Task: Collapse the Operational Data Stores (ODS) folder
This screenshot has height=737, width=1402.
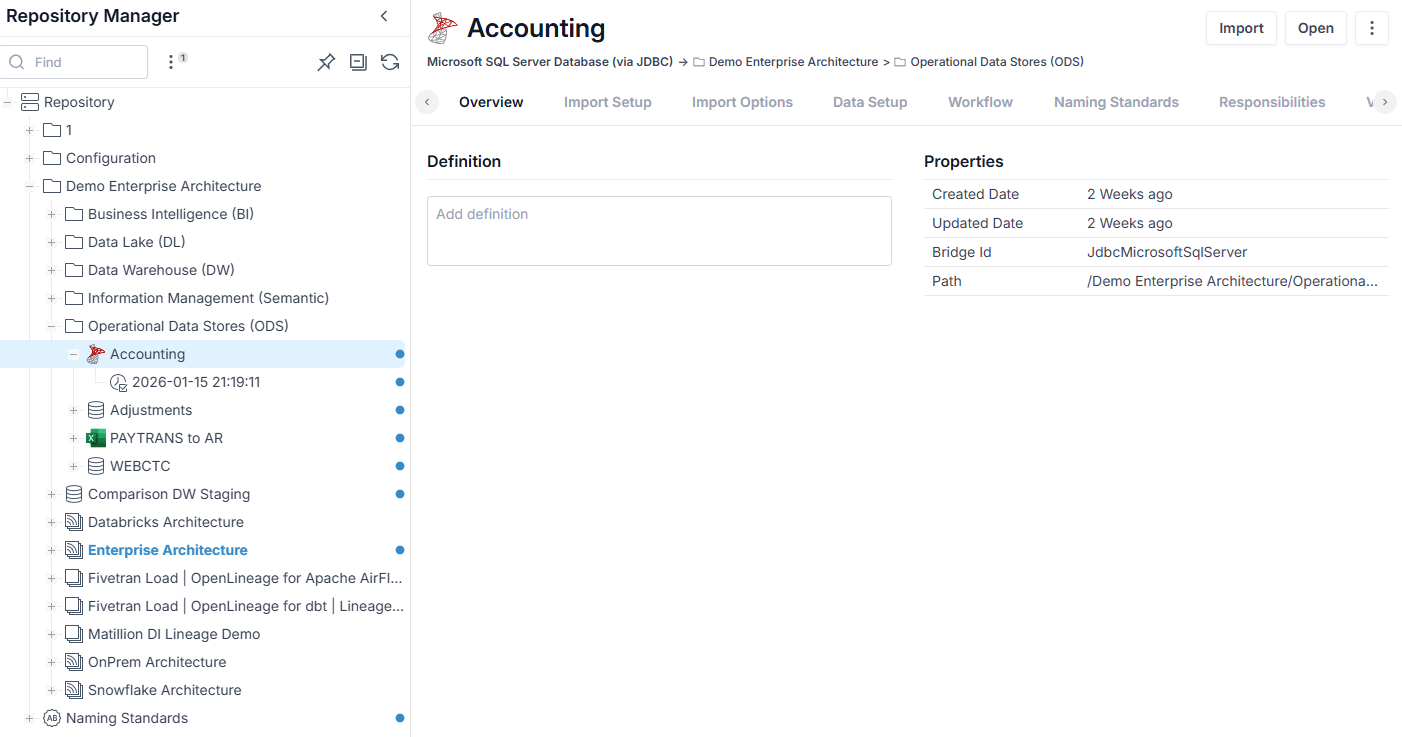Action: pyautogui.click(x=51, y=326)
